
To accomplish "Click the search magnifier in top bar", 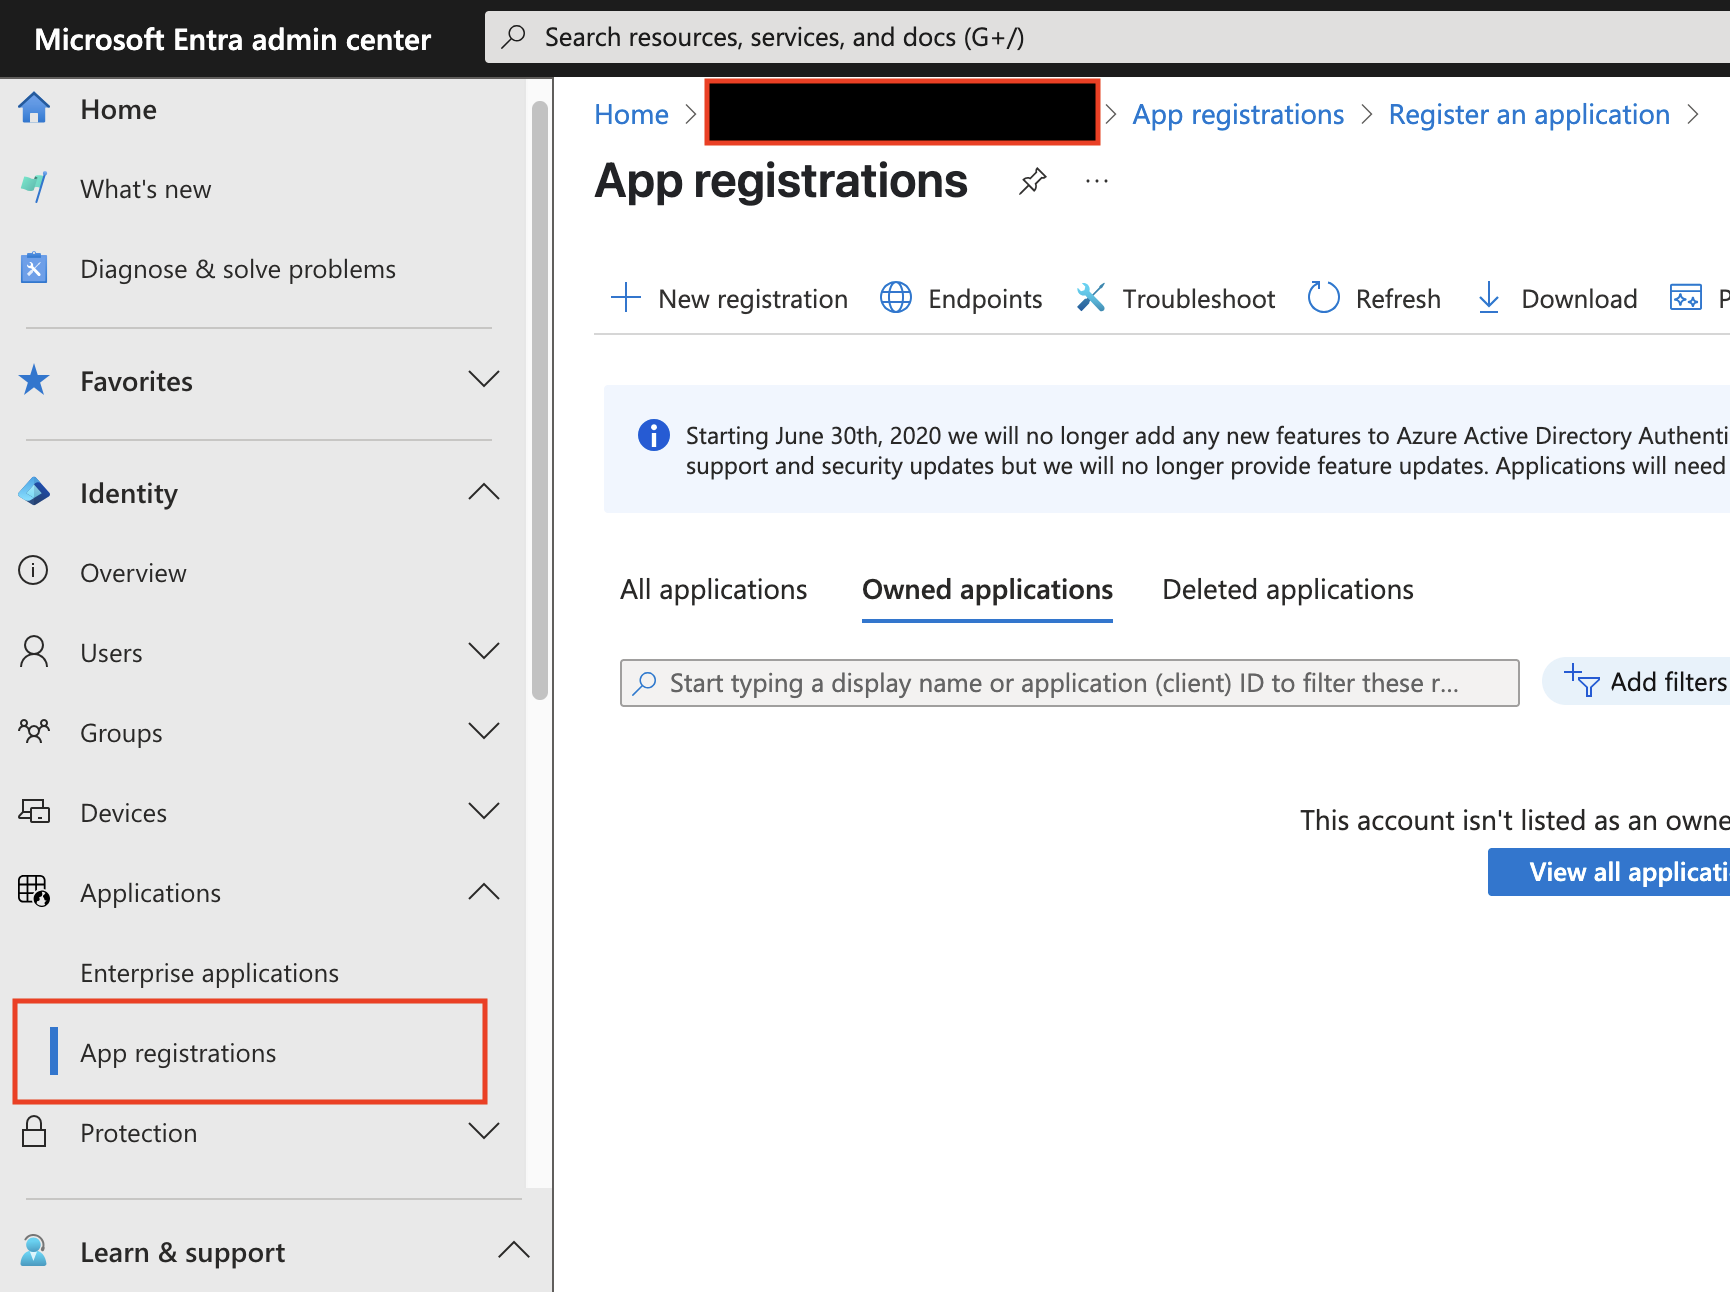I will [x=514, y=37].
